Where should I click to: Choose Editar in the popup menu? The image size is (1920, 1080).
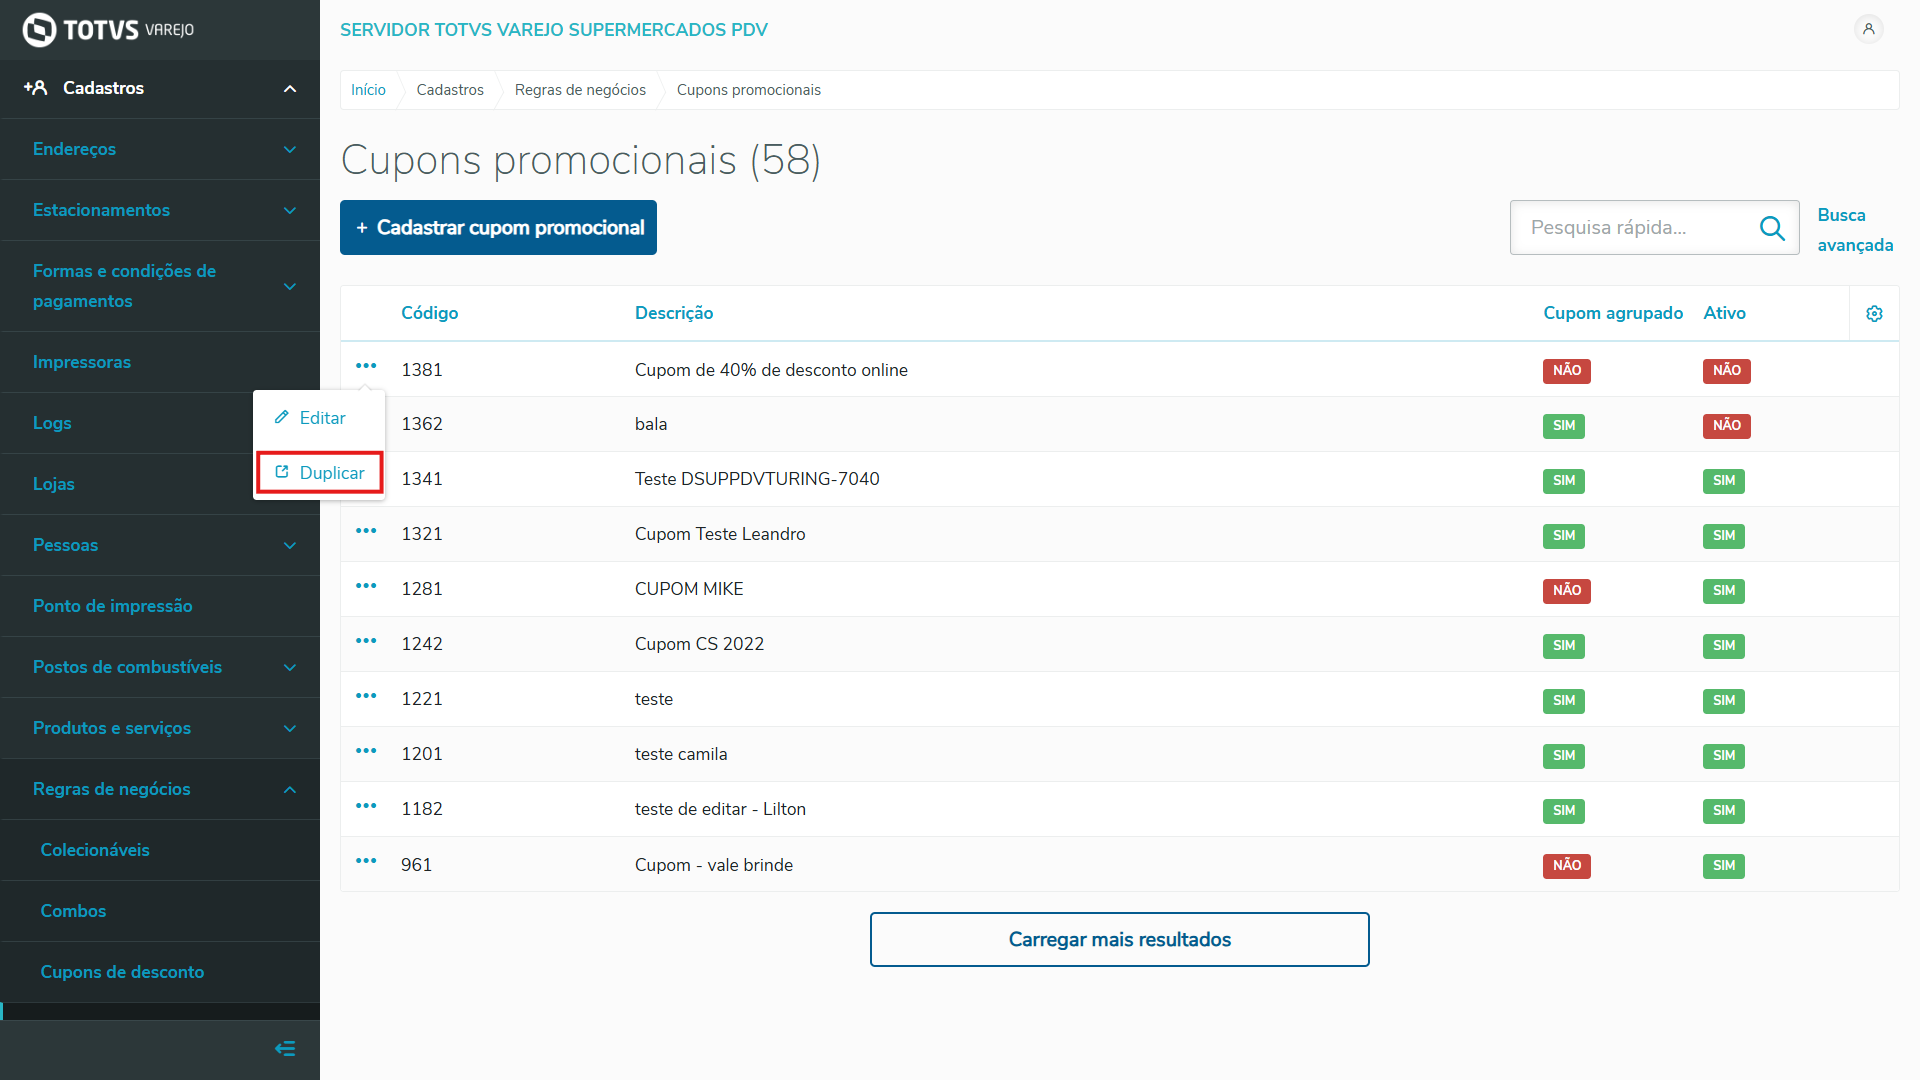point(311,418)
